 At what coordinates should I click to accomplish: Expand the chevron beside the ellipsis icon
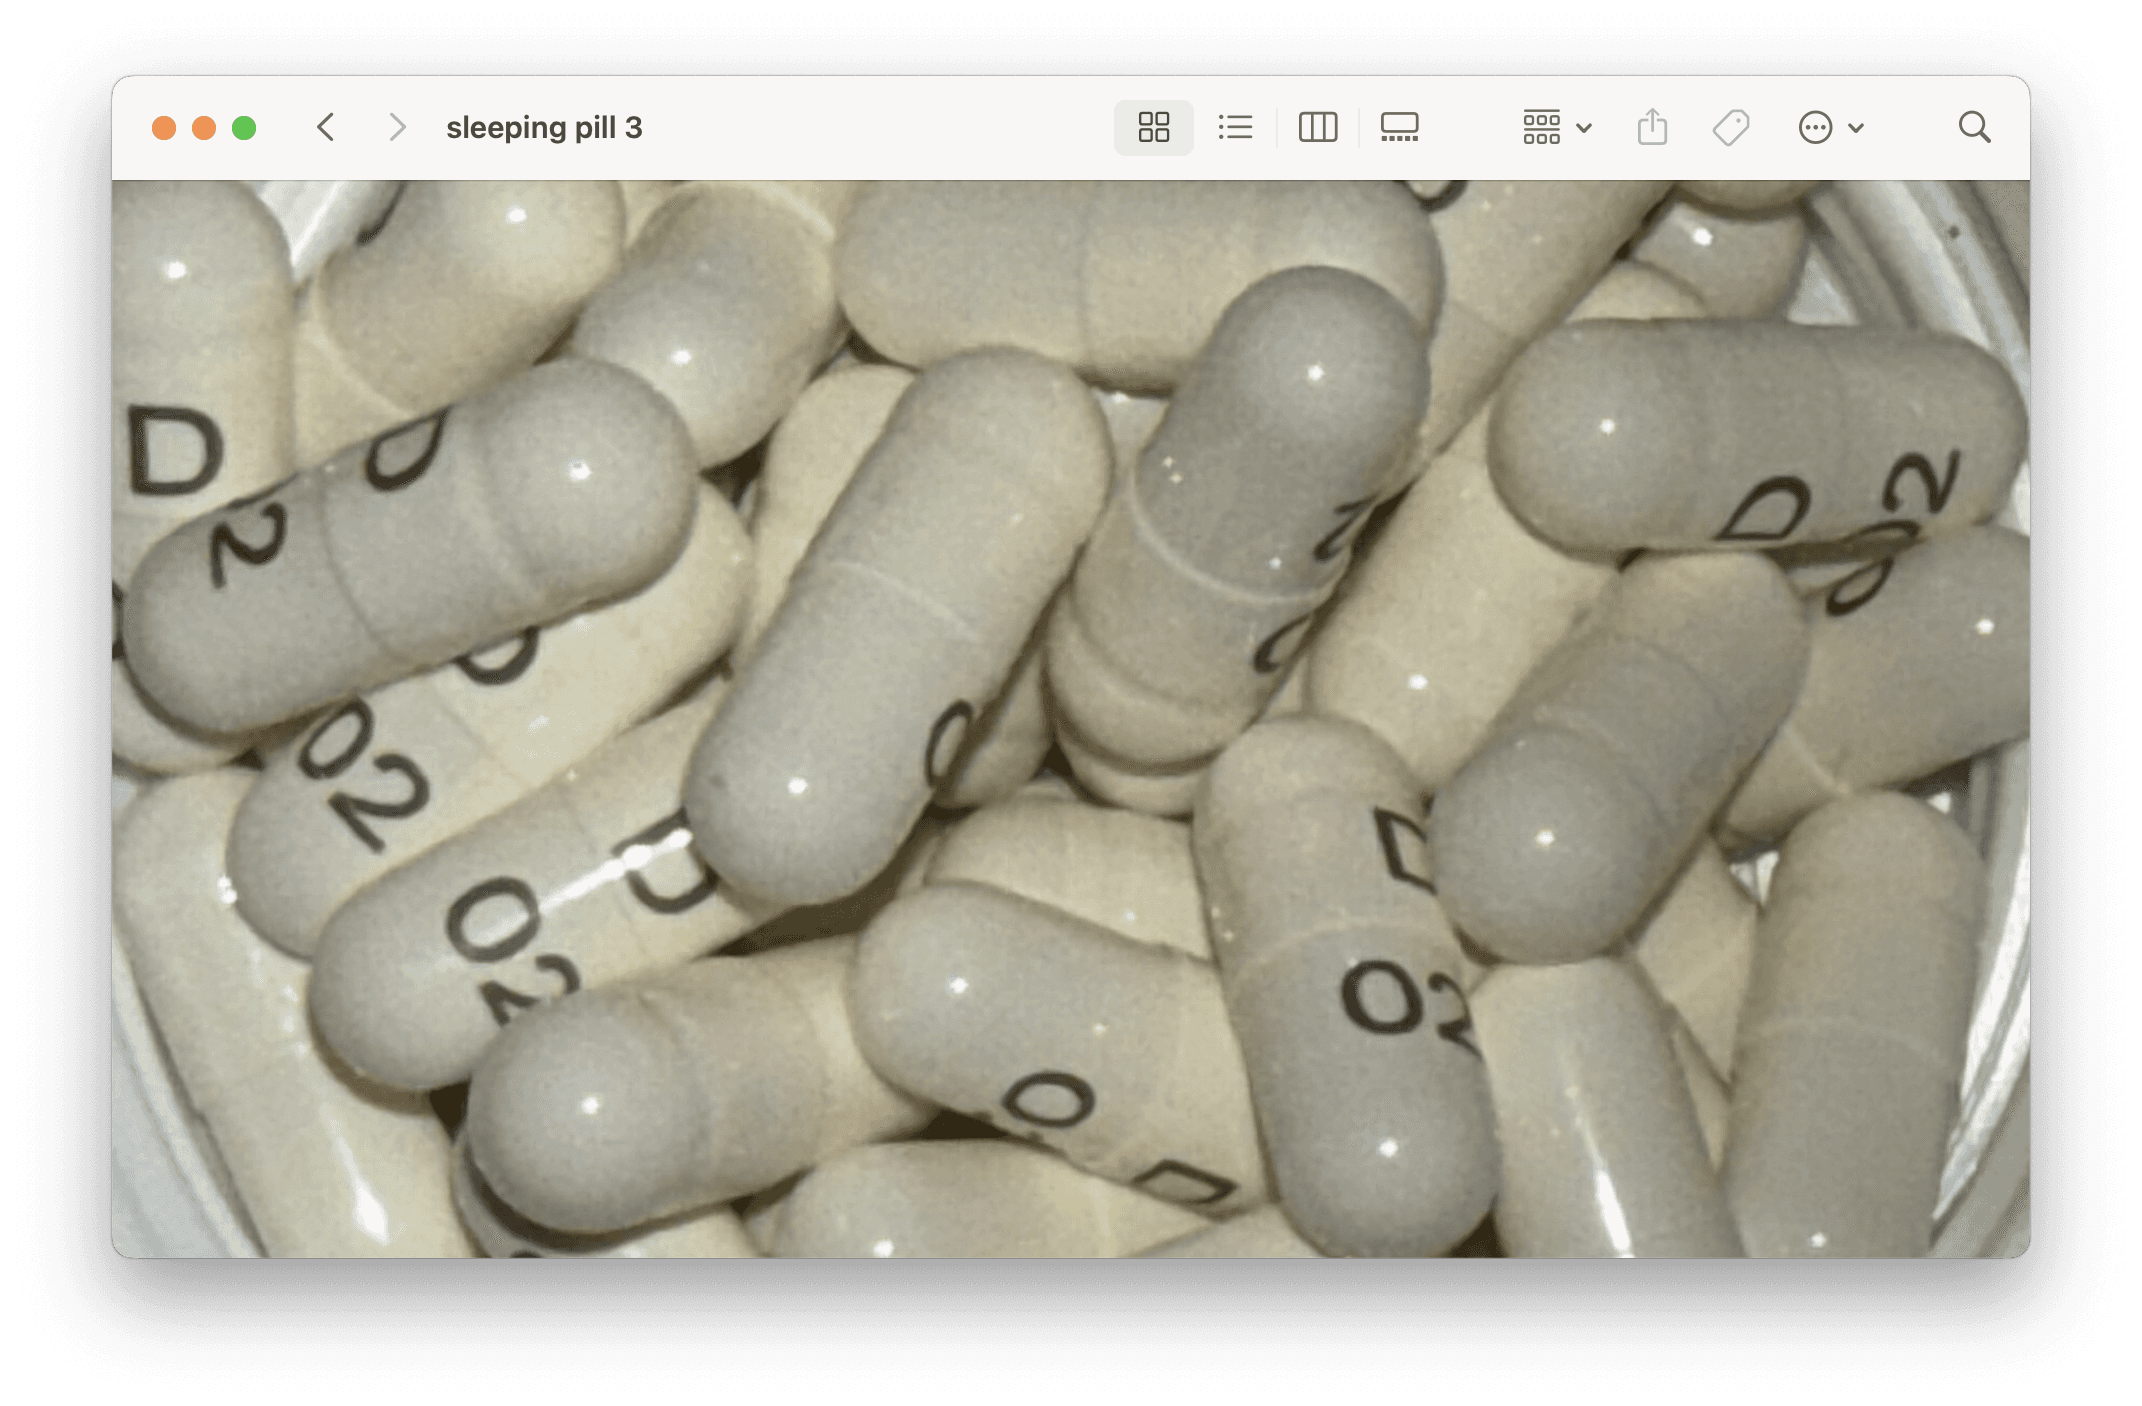(1856, 128)
